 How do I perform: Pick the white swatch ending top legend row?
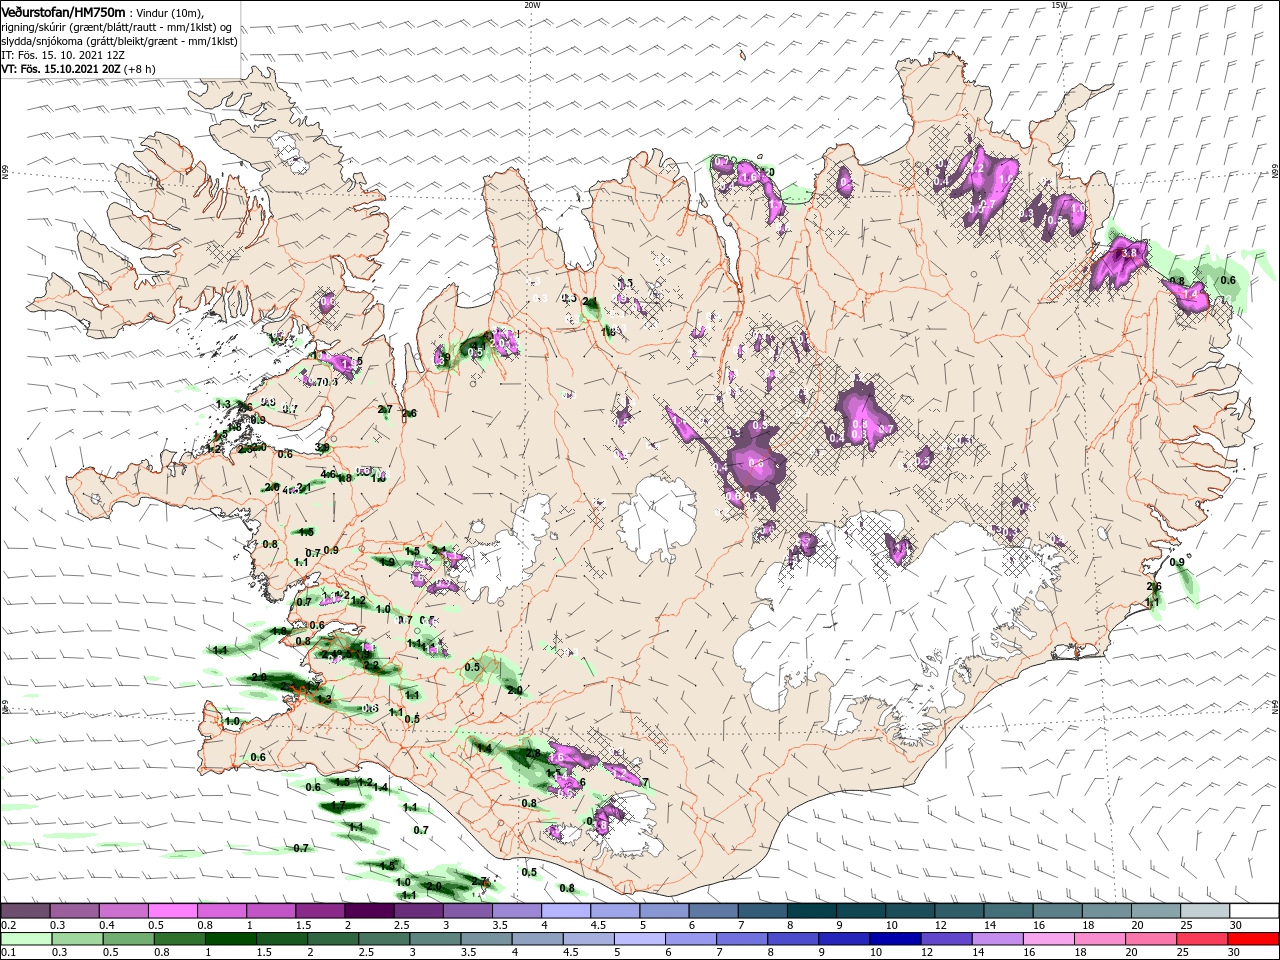tap(1253, 911)
